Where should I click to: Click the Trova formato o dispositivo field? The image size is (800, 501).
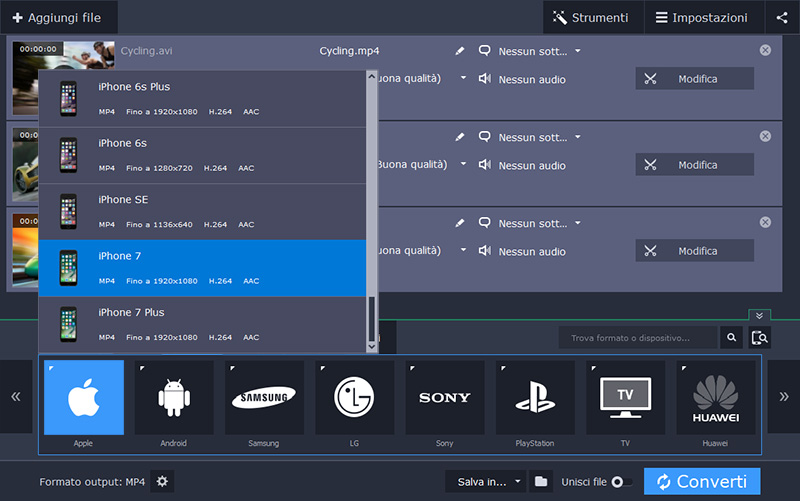click(x=637, y=339)
